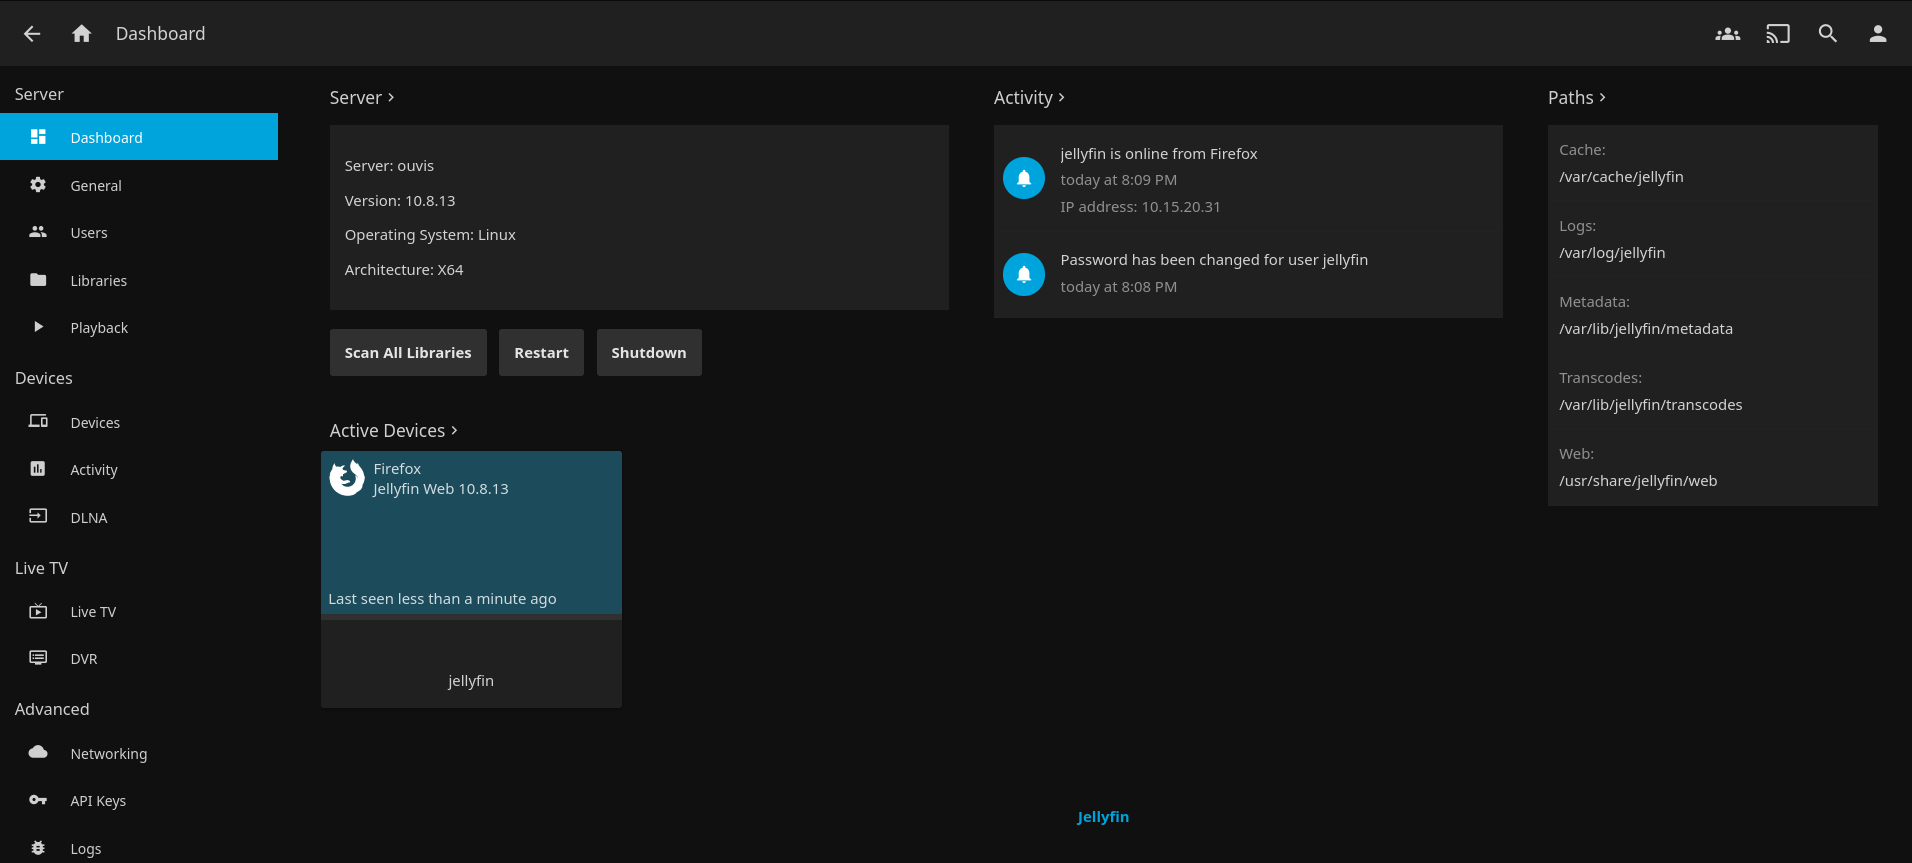Click the /var/log/jellyfin path
The height and width of the screenshot is (863, 1912).
tap(1612, 253)
